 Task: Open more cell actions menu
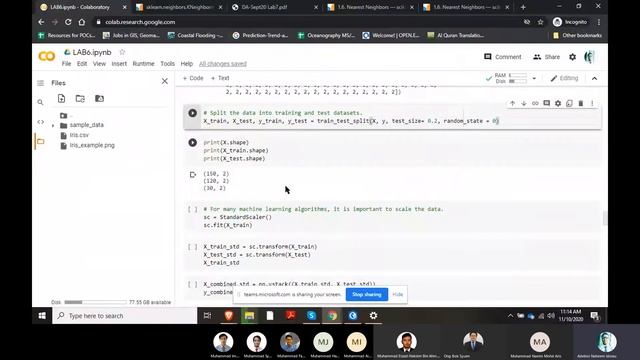pos(592,103)
